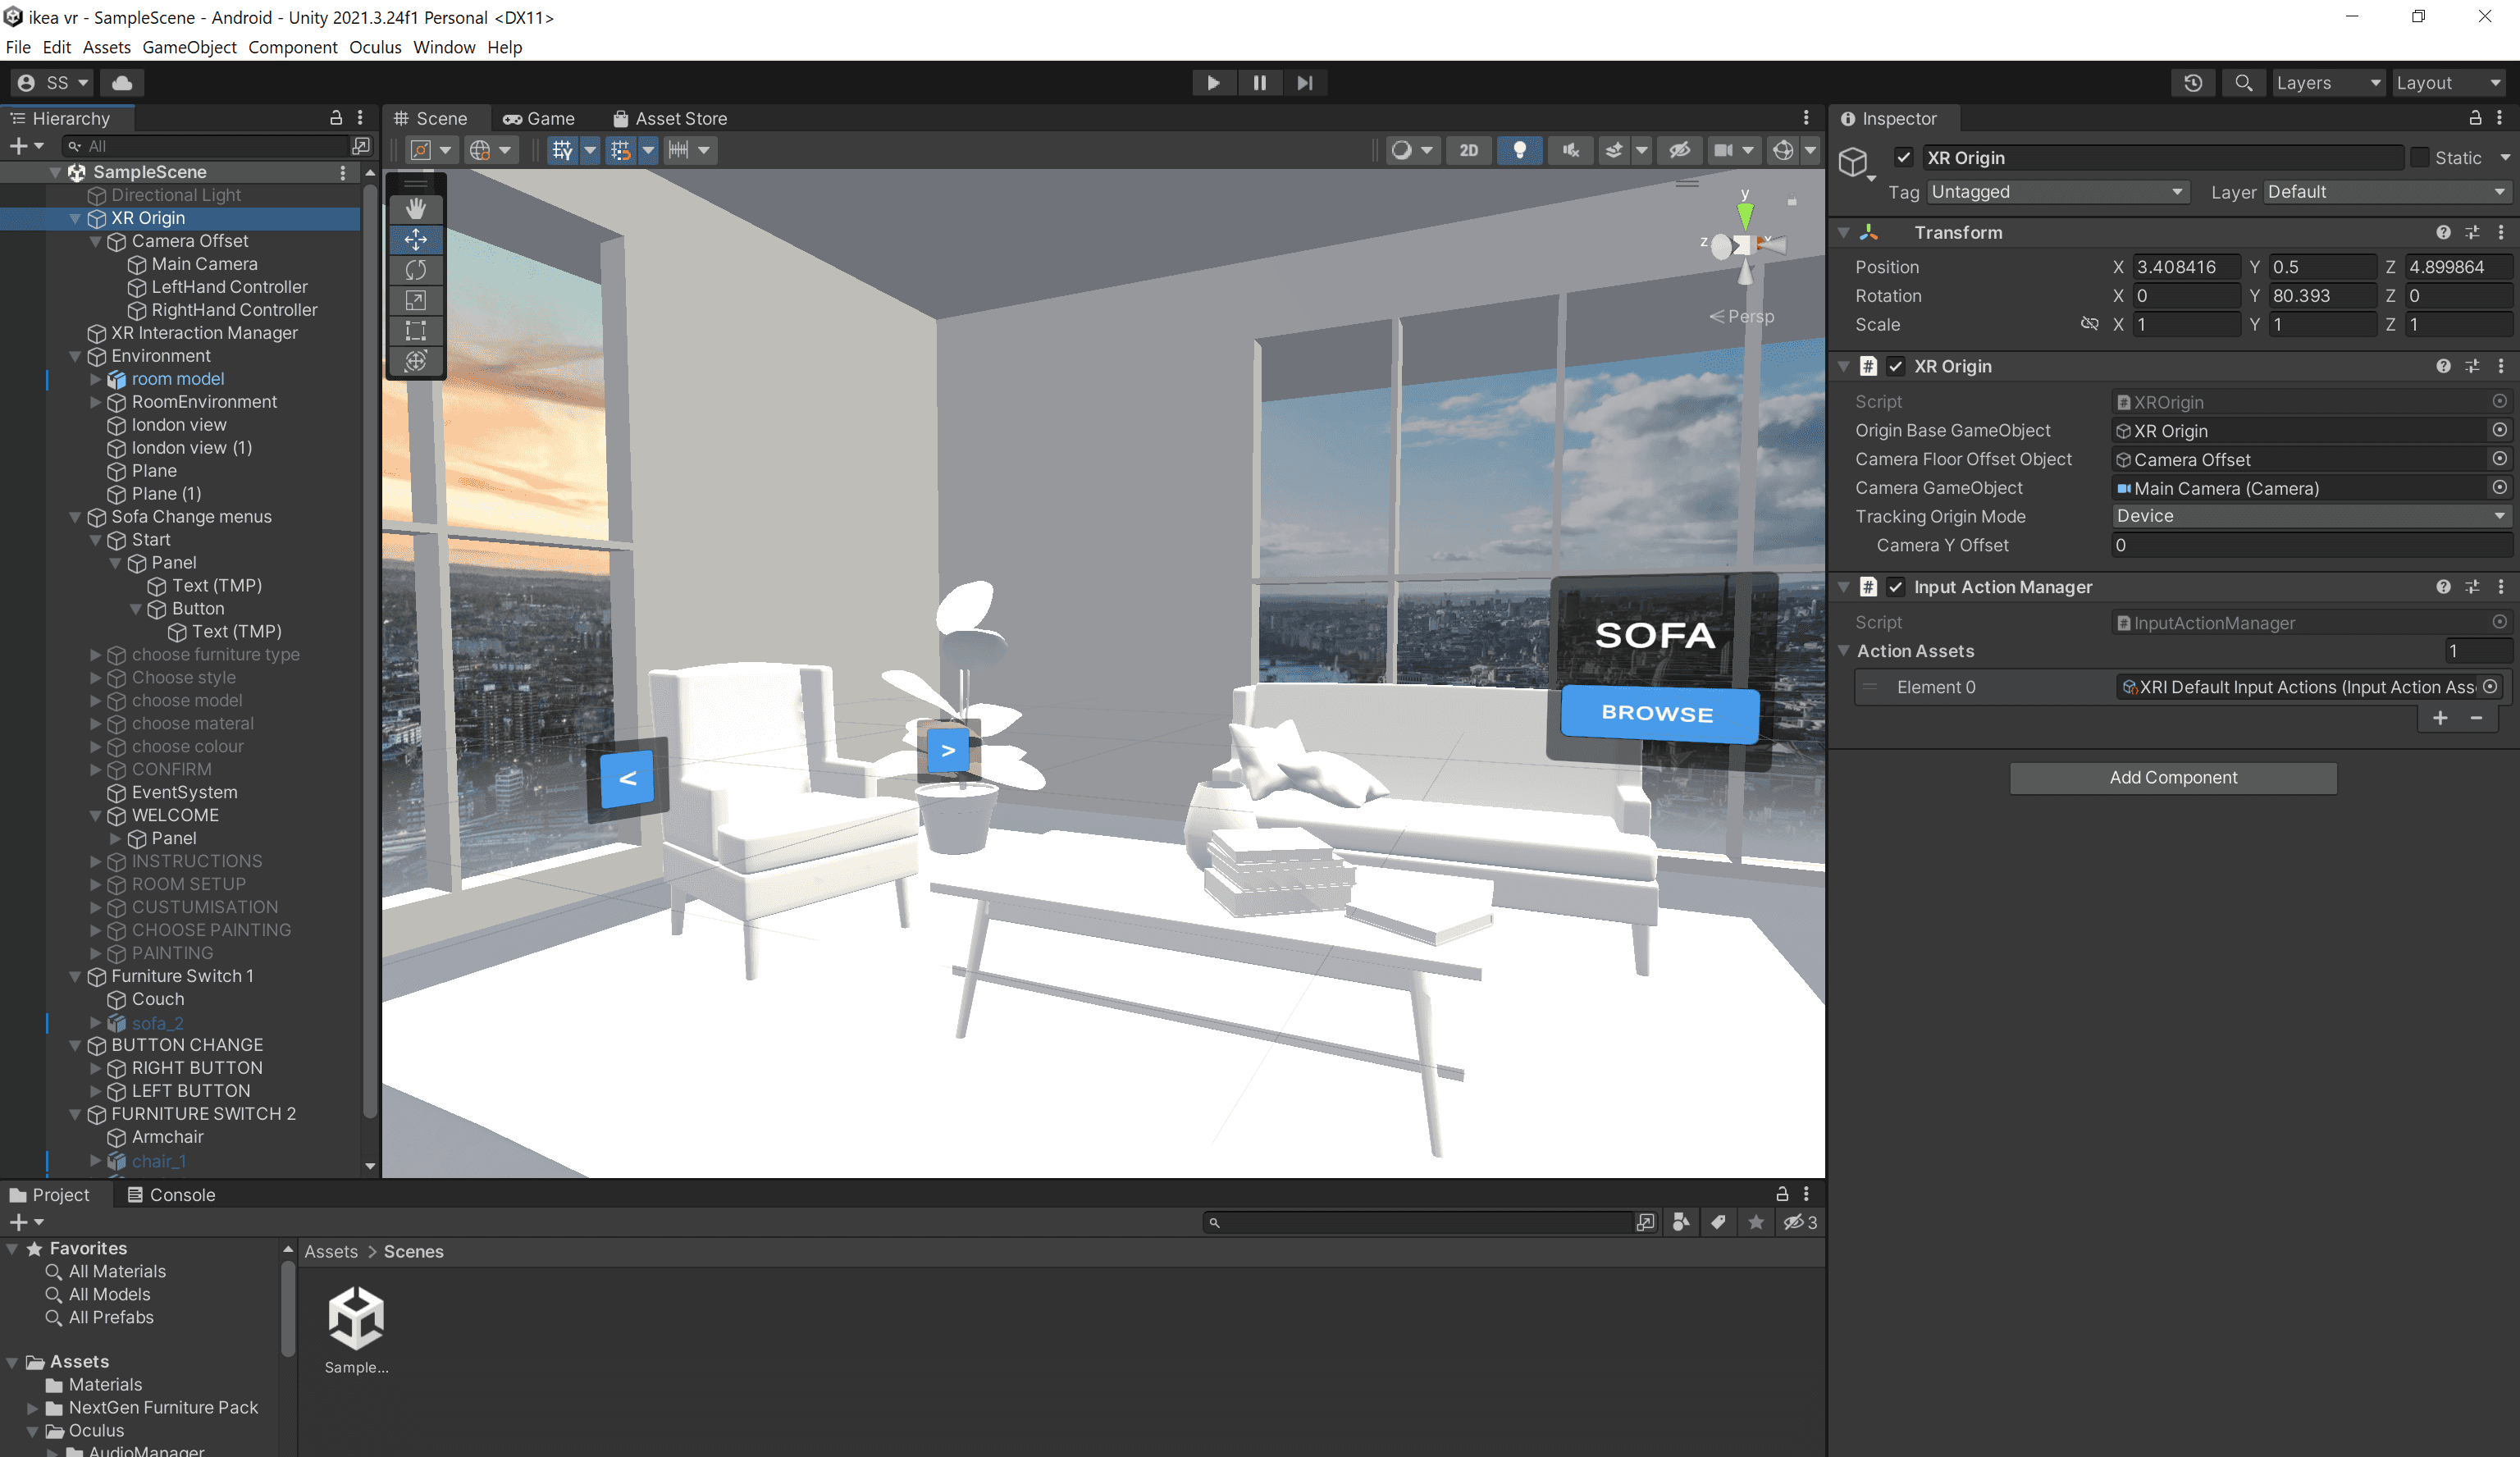Open the Oculus menu
The width and height of the screenshot is (2520, 1457).
point(375,47)
